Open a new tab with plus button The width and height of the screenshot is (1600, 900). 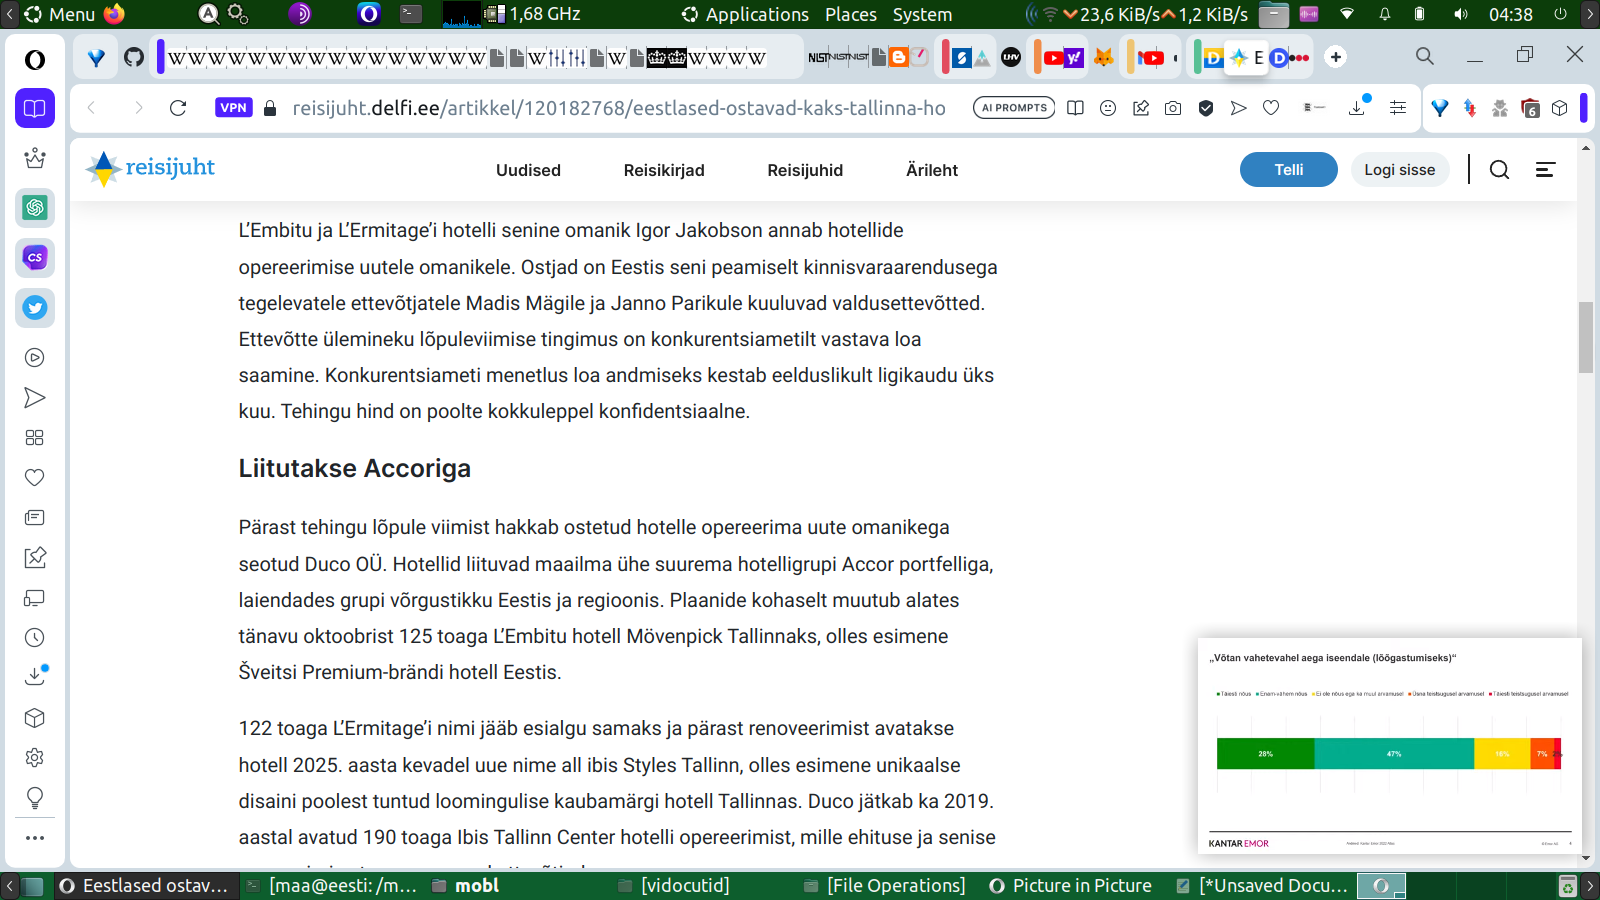[1336, 57]
